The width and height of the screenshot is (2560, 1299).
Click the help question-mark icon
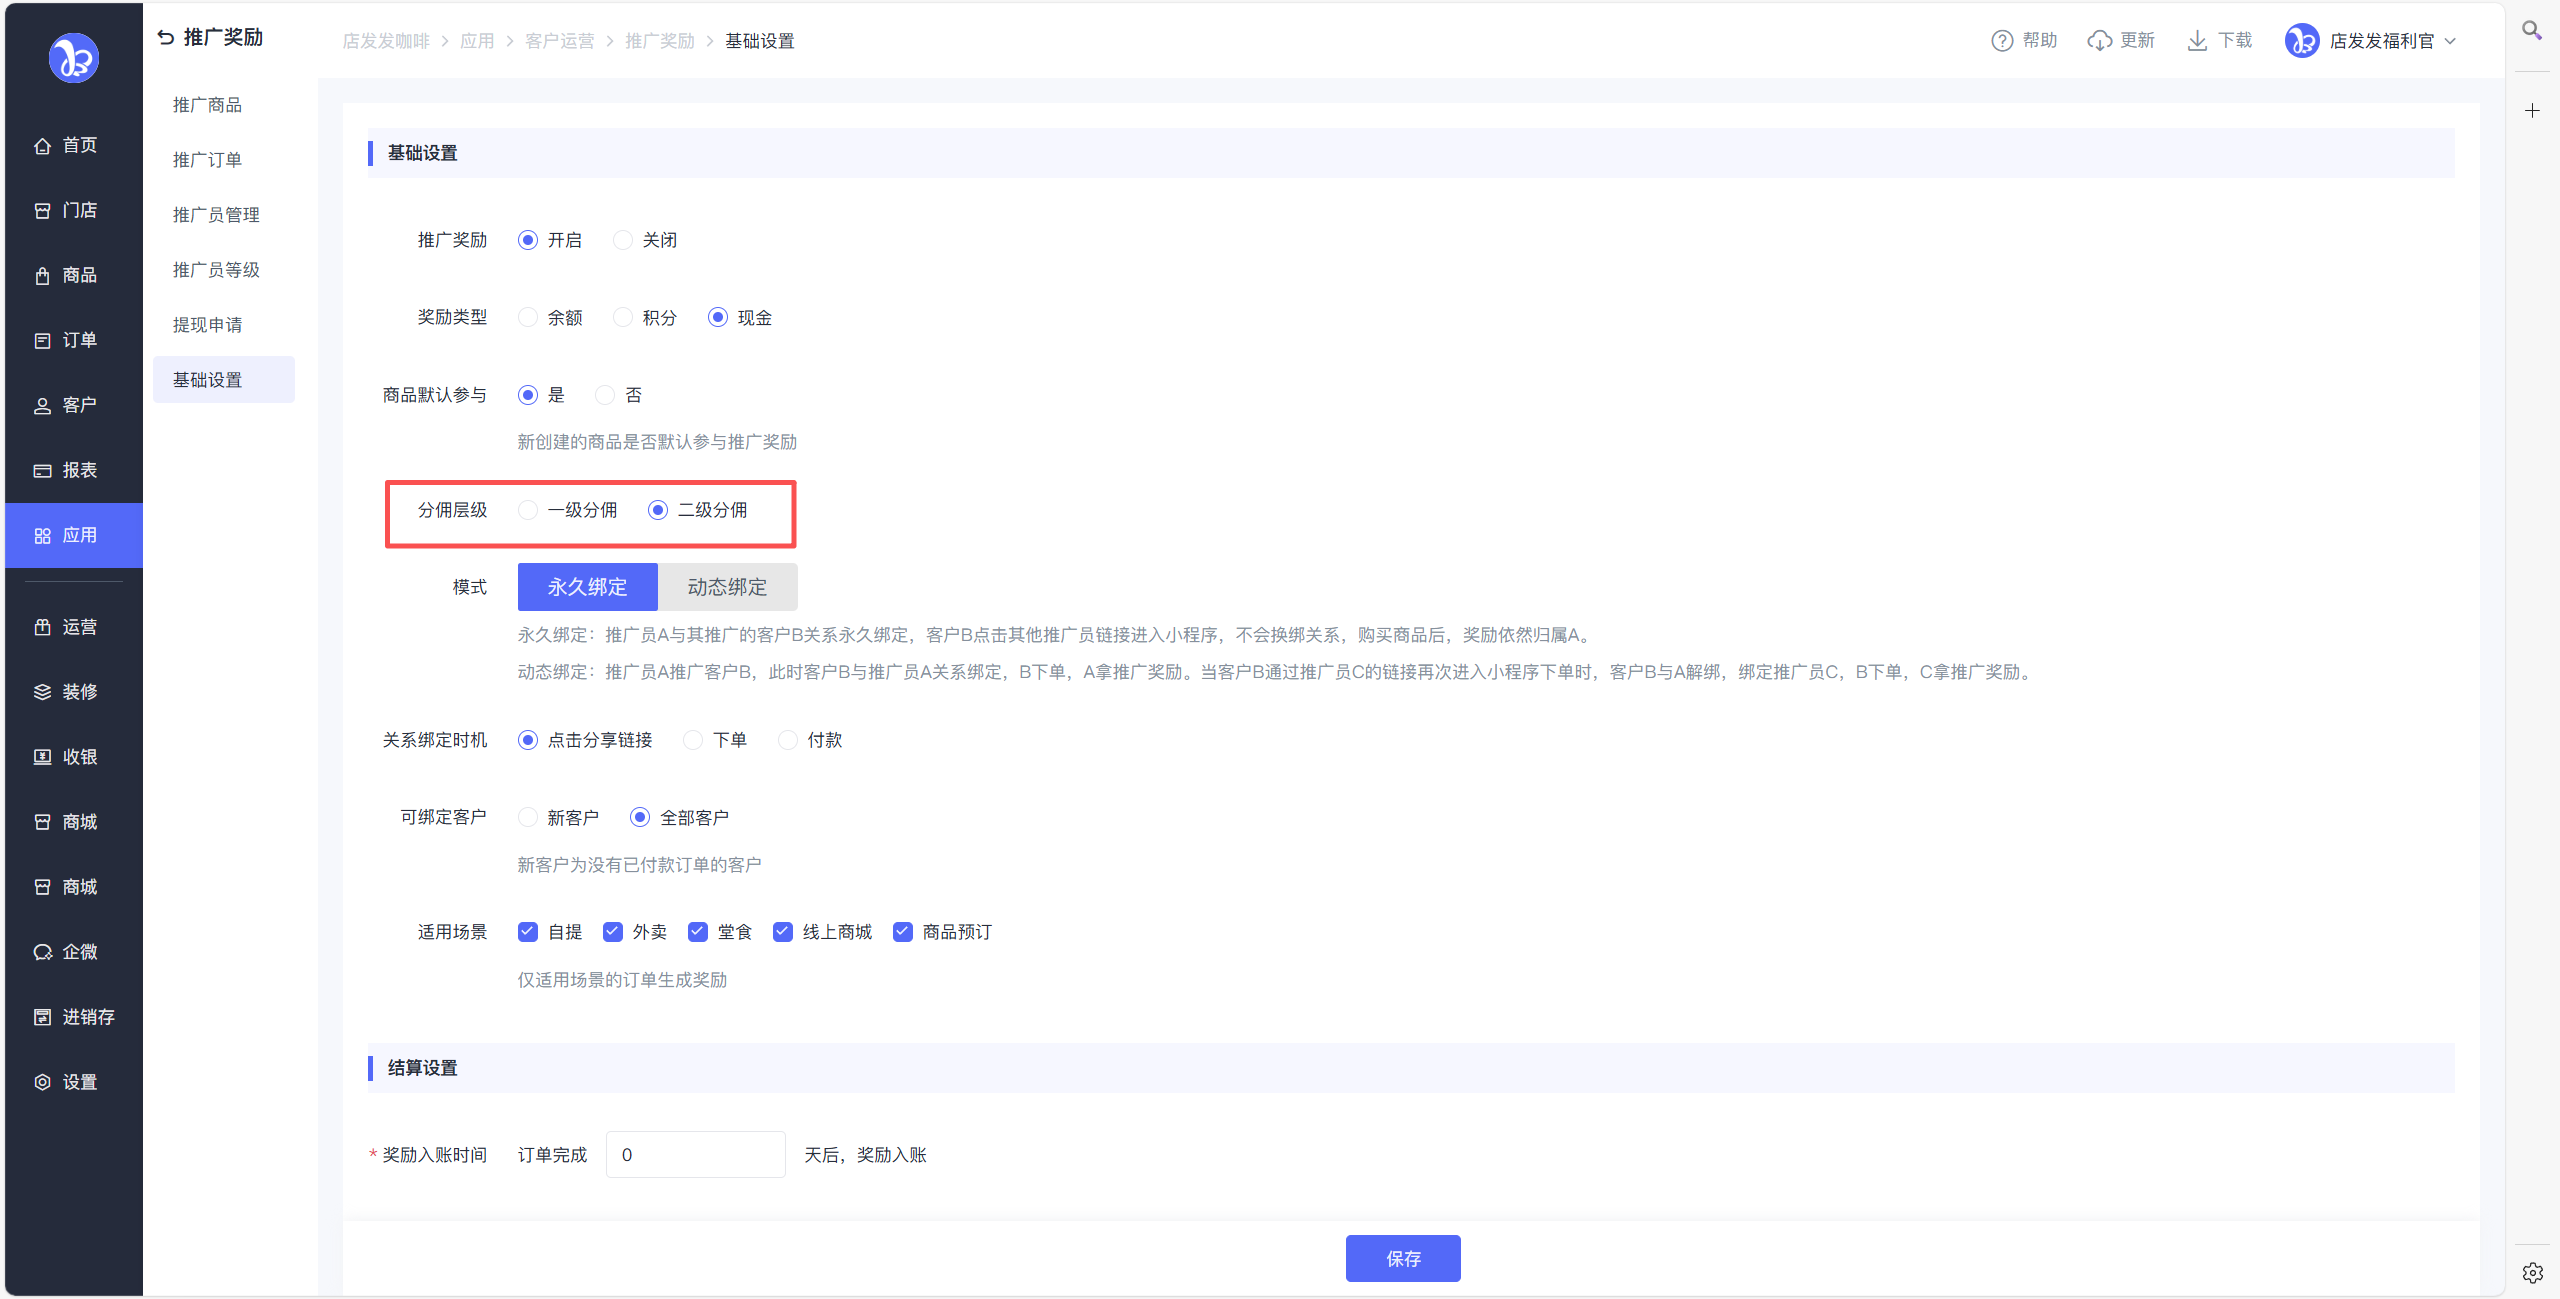pyautogui.click(x=2001, y=41)
